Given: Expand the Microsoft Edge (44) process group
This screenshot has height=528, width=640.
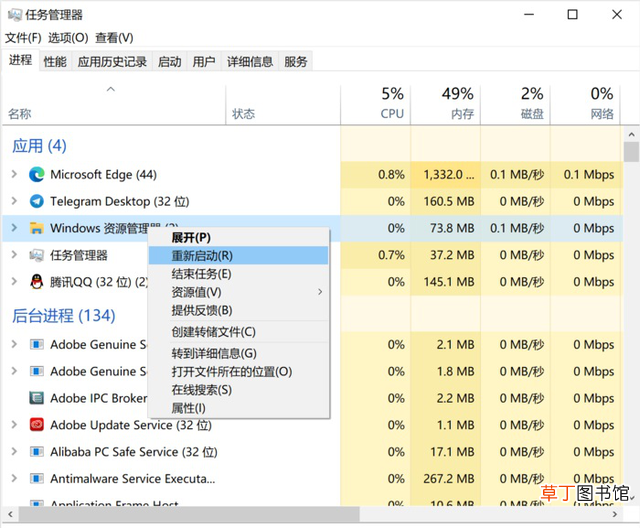Looking at the screenshot, I should coord(14,175).
